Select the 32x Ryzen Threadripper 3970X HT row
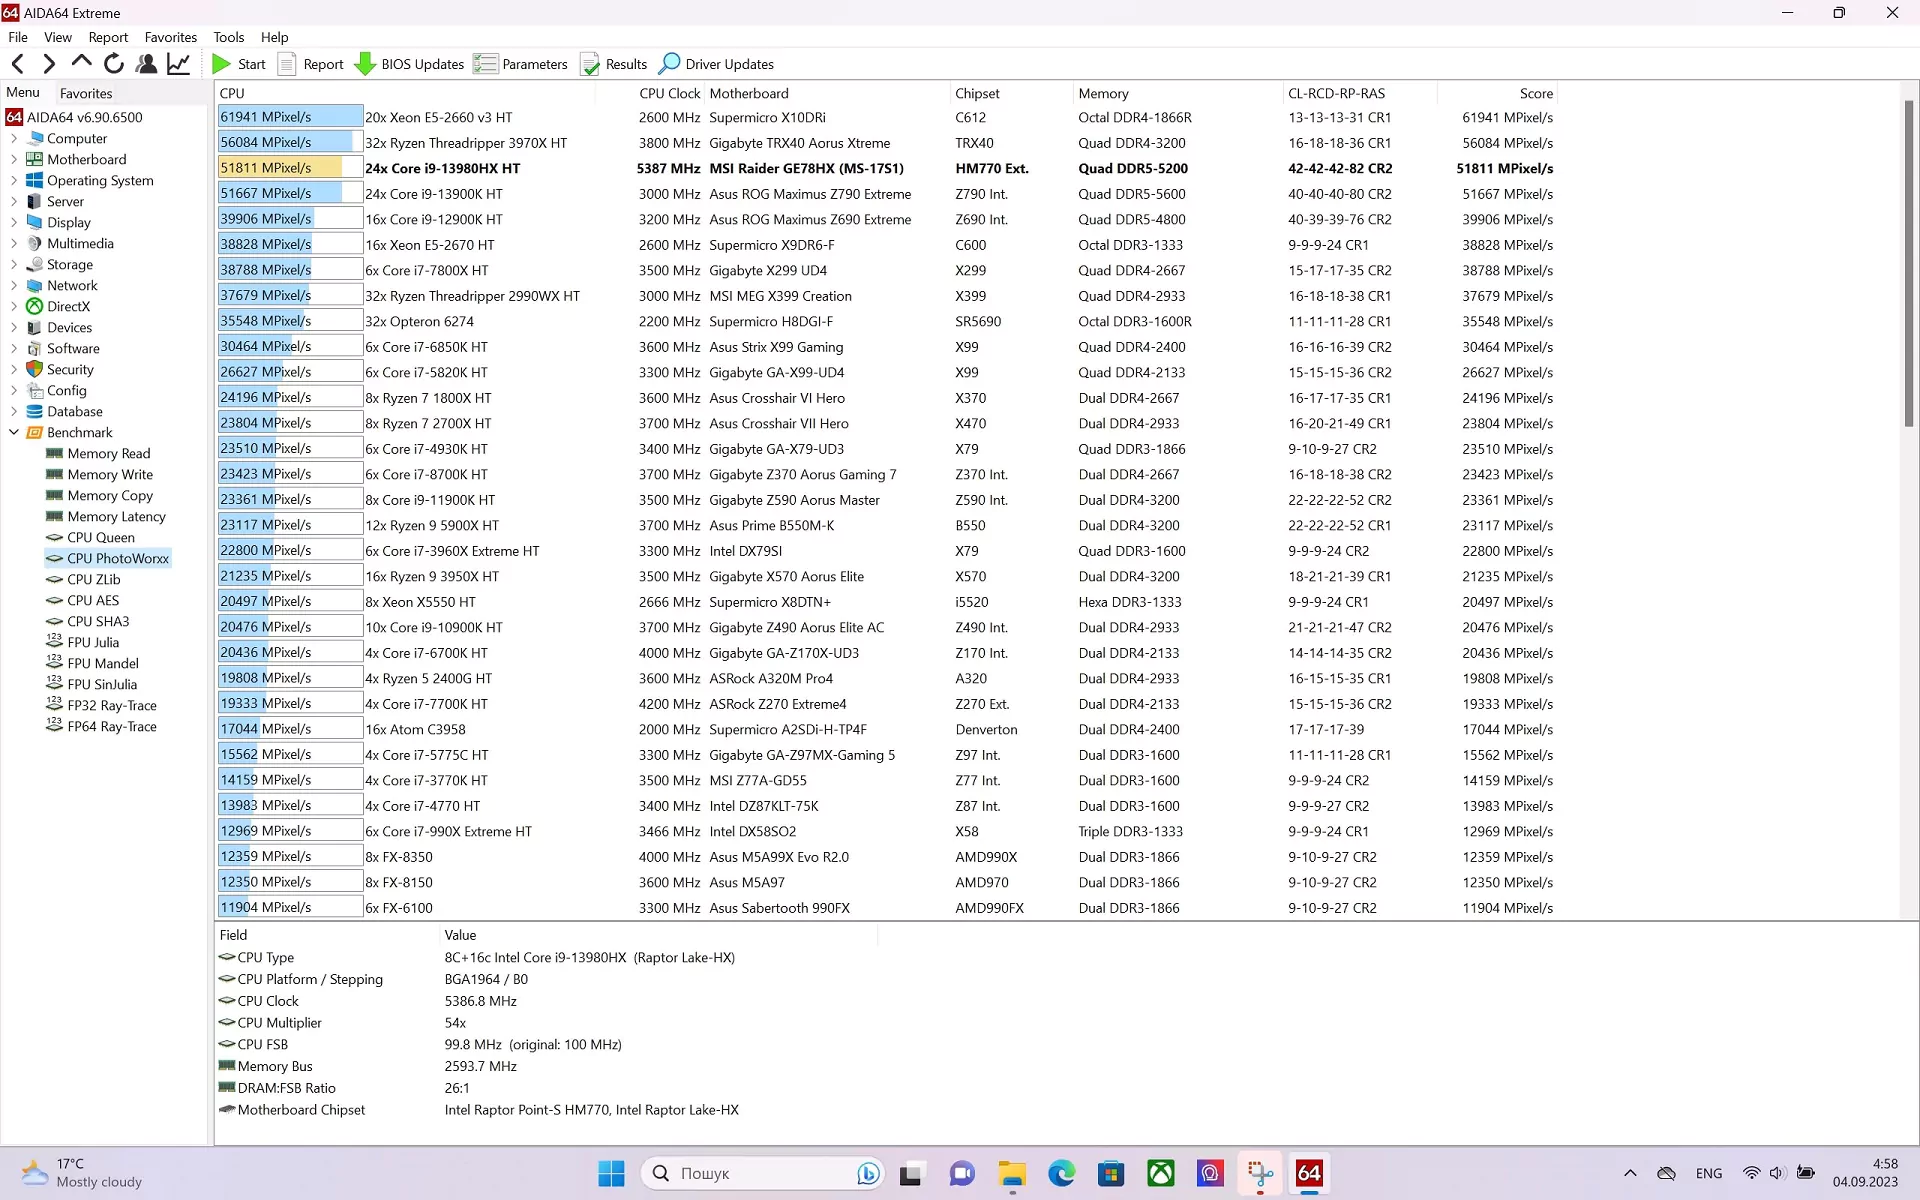 point(887,143)
